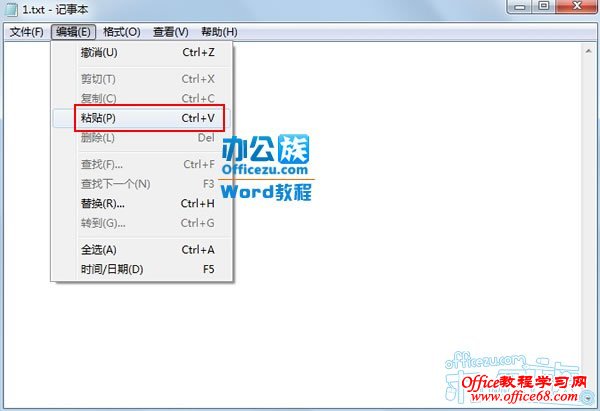Viewport: 600px width, 411px height.
Task: Select the grayed 查找下一个(N) entry
Action: pos(142,184)
